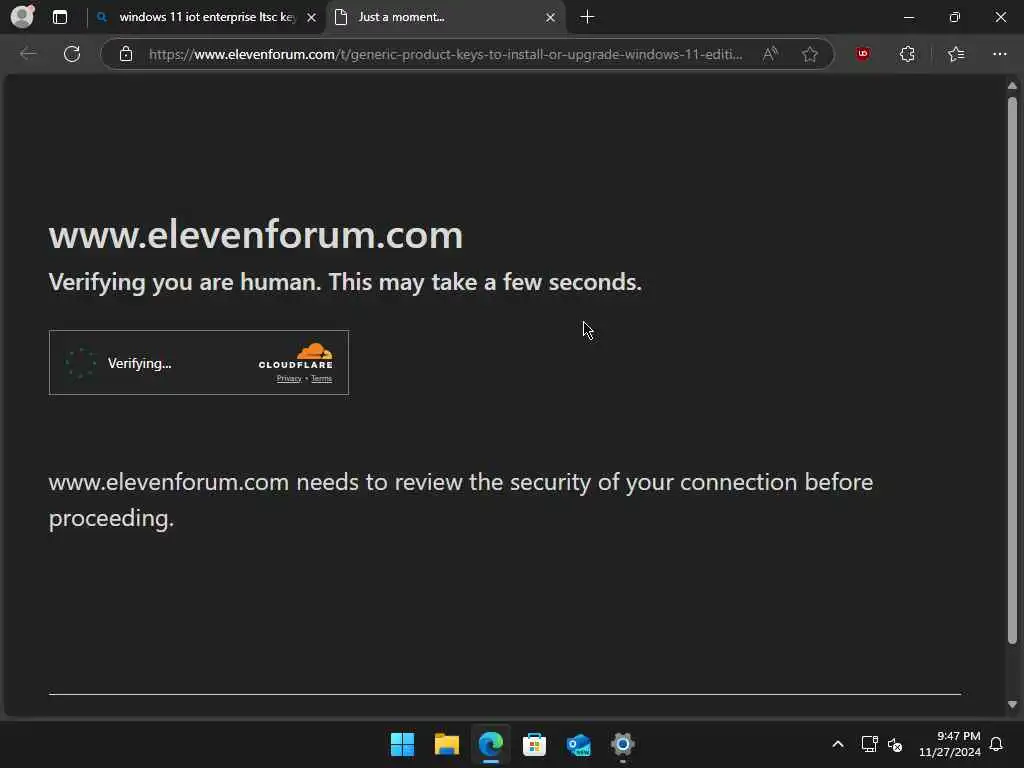Image resolution: width=1024 pixels, height=768 pixels.
Task: Focus the elevenforum.com address bar
Action: [445, 54]
